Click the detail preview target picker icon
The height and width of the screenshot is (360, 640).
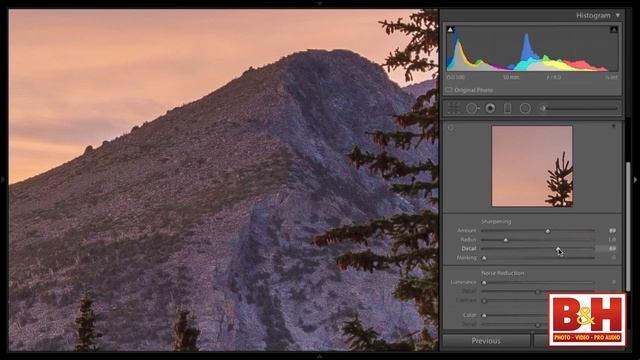point(451,128)
